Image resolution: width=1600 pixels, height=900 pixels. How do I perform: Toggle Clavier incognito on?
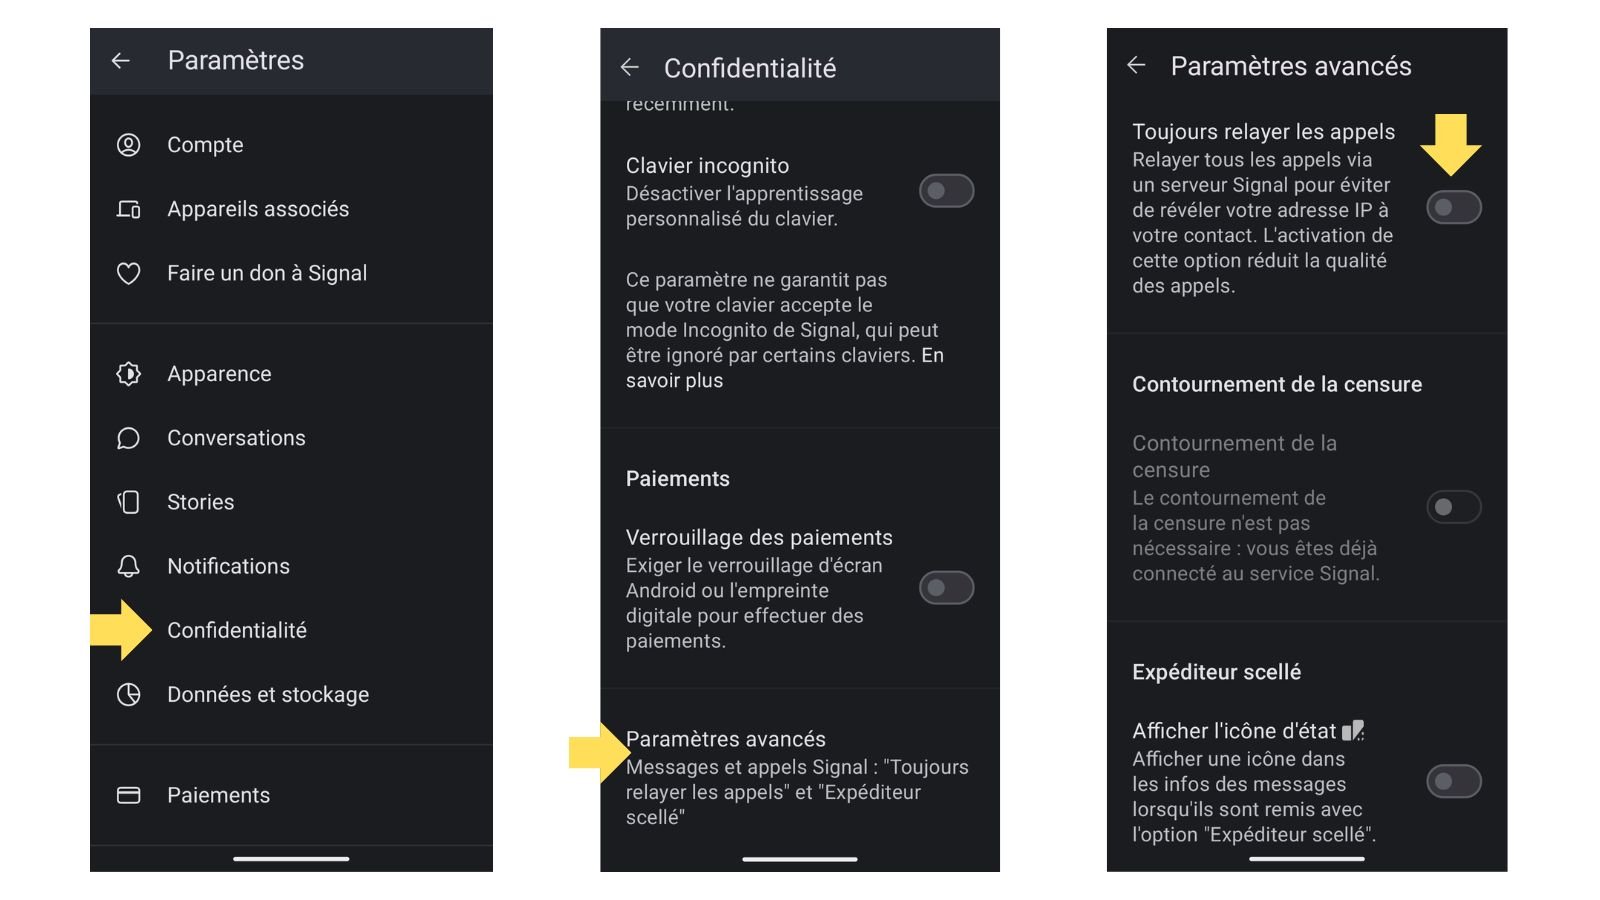944,191
